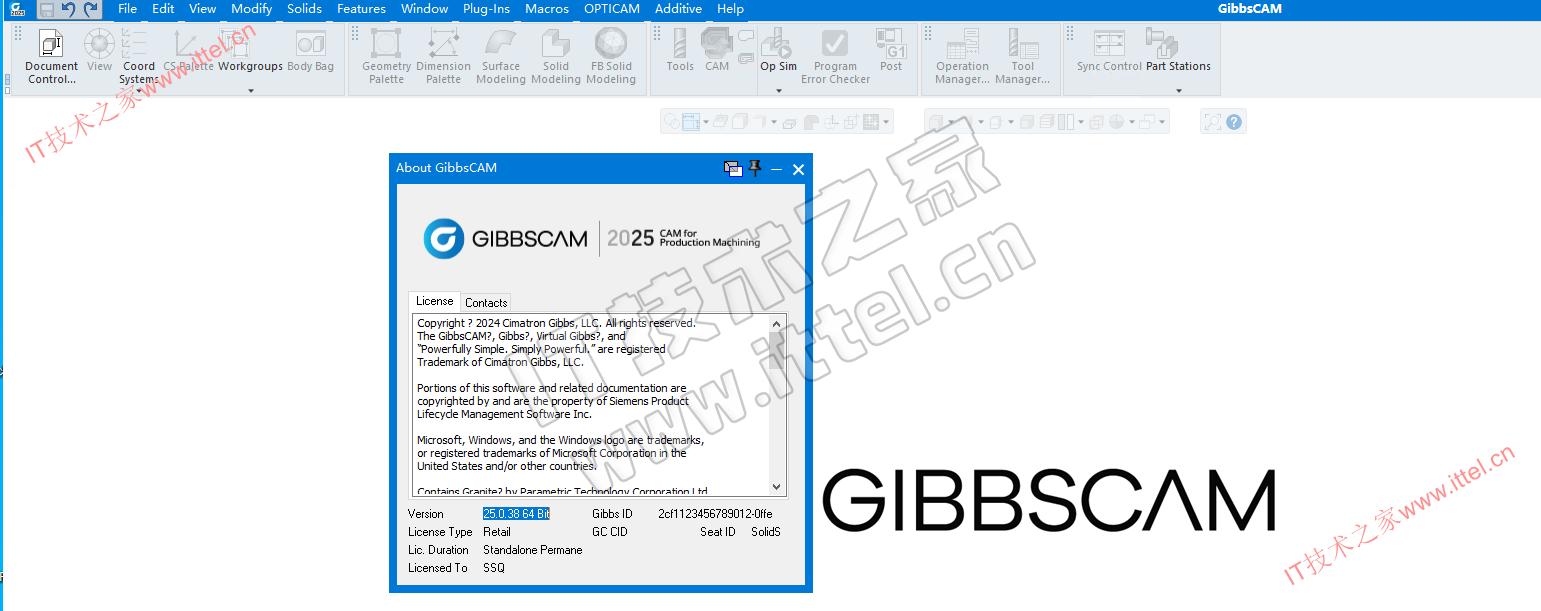Open the CAM palette

tap(717, 51)
